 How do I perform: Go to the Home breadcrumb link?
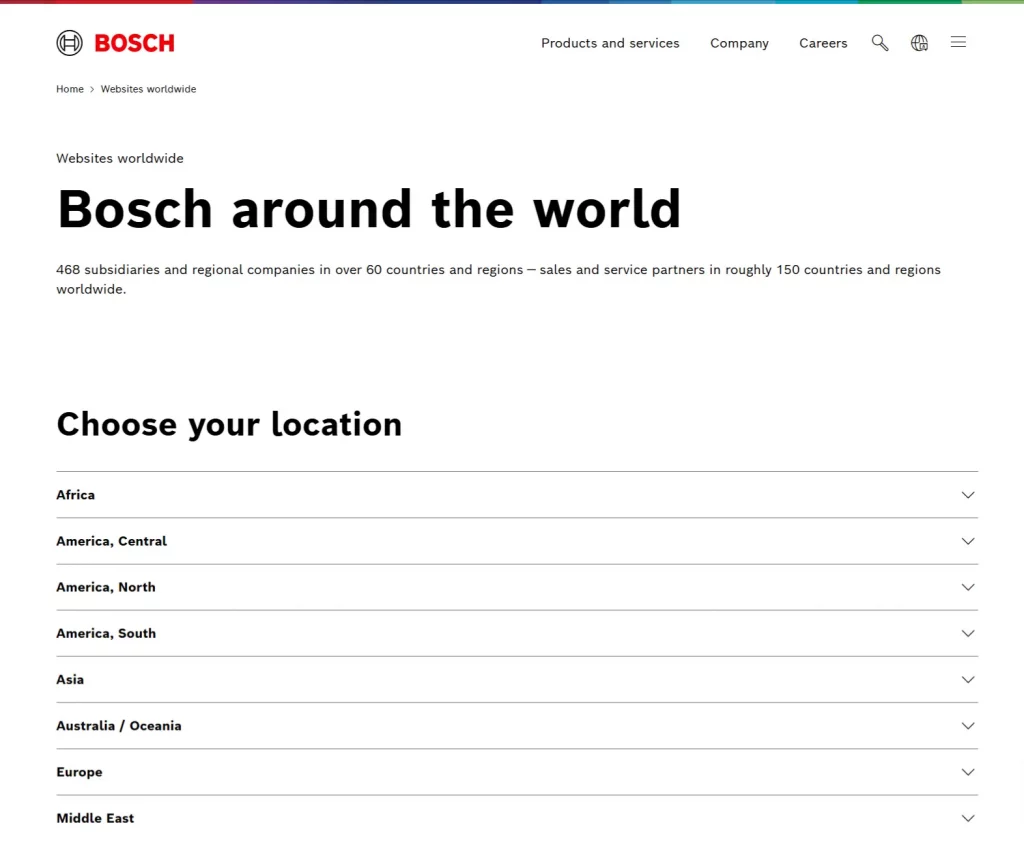(x=70, y=89)
